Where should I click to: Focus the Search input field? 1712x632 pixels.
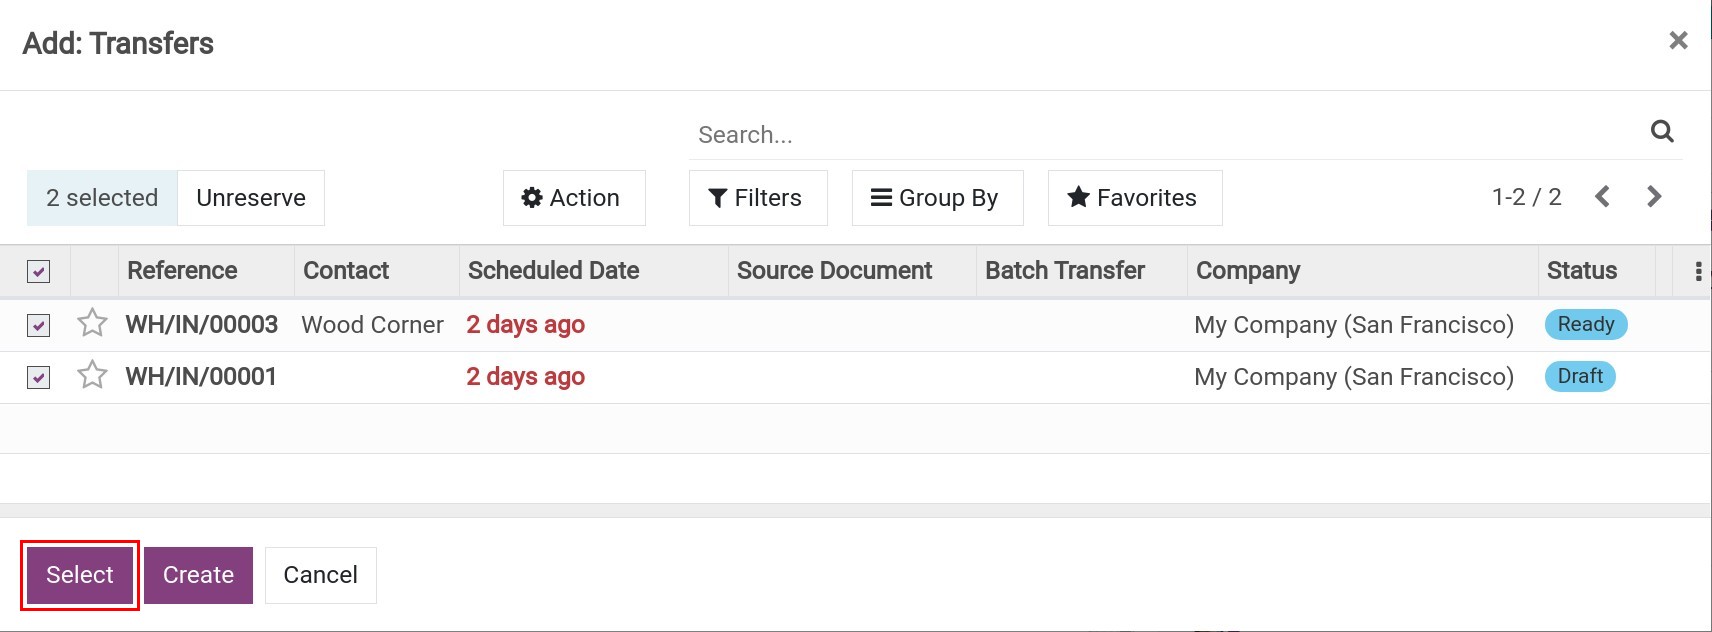pos(1160,135)
